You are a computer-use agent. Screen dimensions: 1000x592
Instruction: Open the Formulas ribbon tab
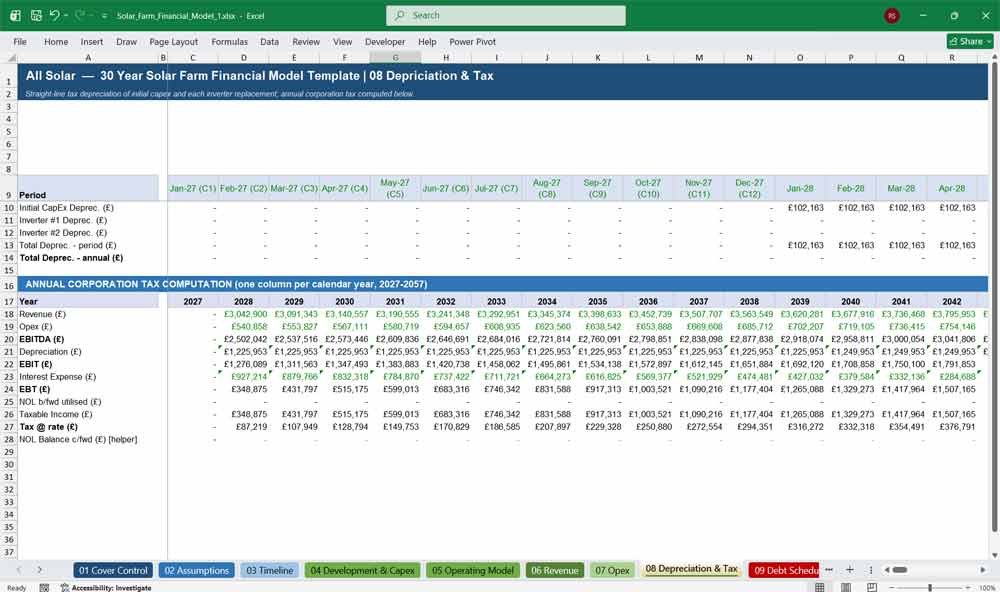tap(230, 41)
